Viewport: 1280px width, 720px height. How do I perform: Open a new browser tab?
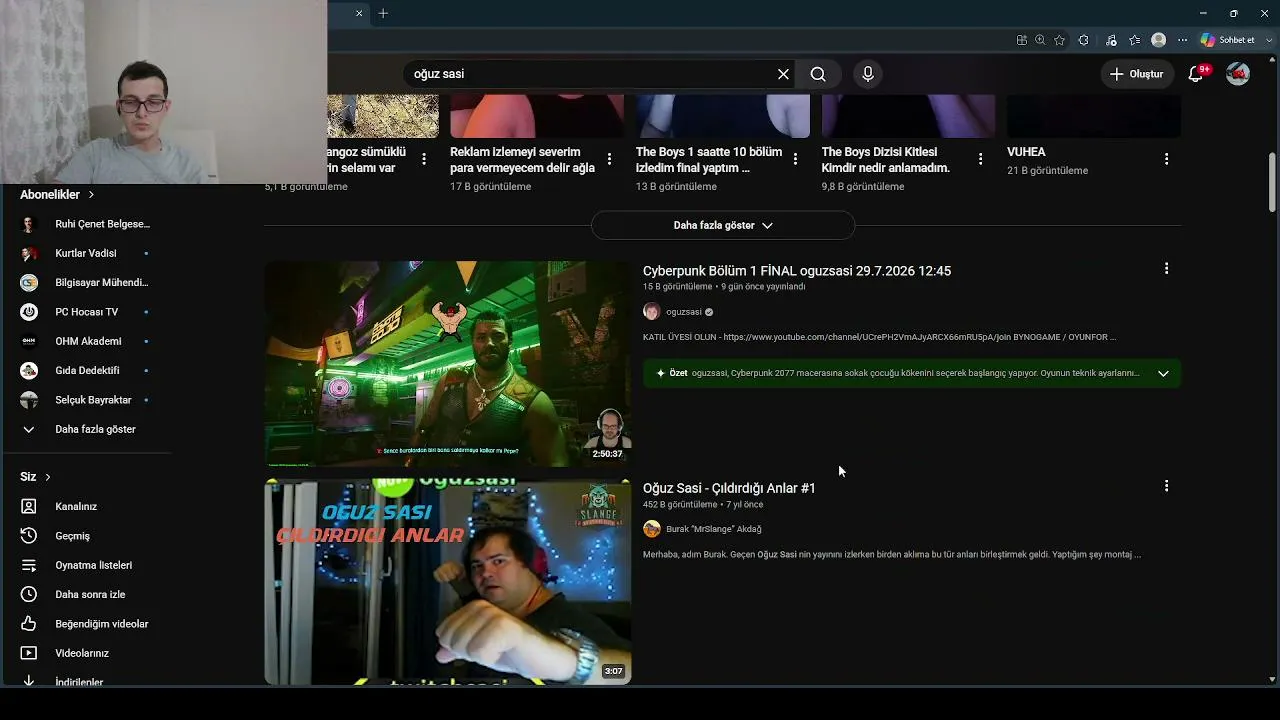(x=383, y=13)
